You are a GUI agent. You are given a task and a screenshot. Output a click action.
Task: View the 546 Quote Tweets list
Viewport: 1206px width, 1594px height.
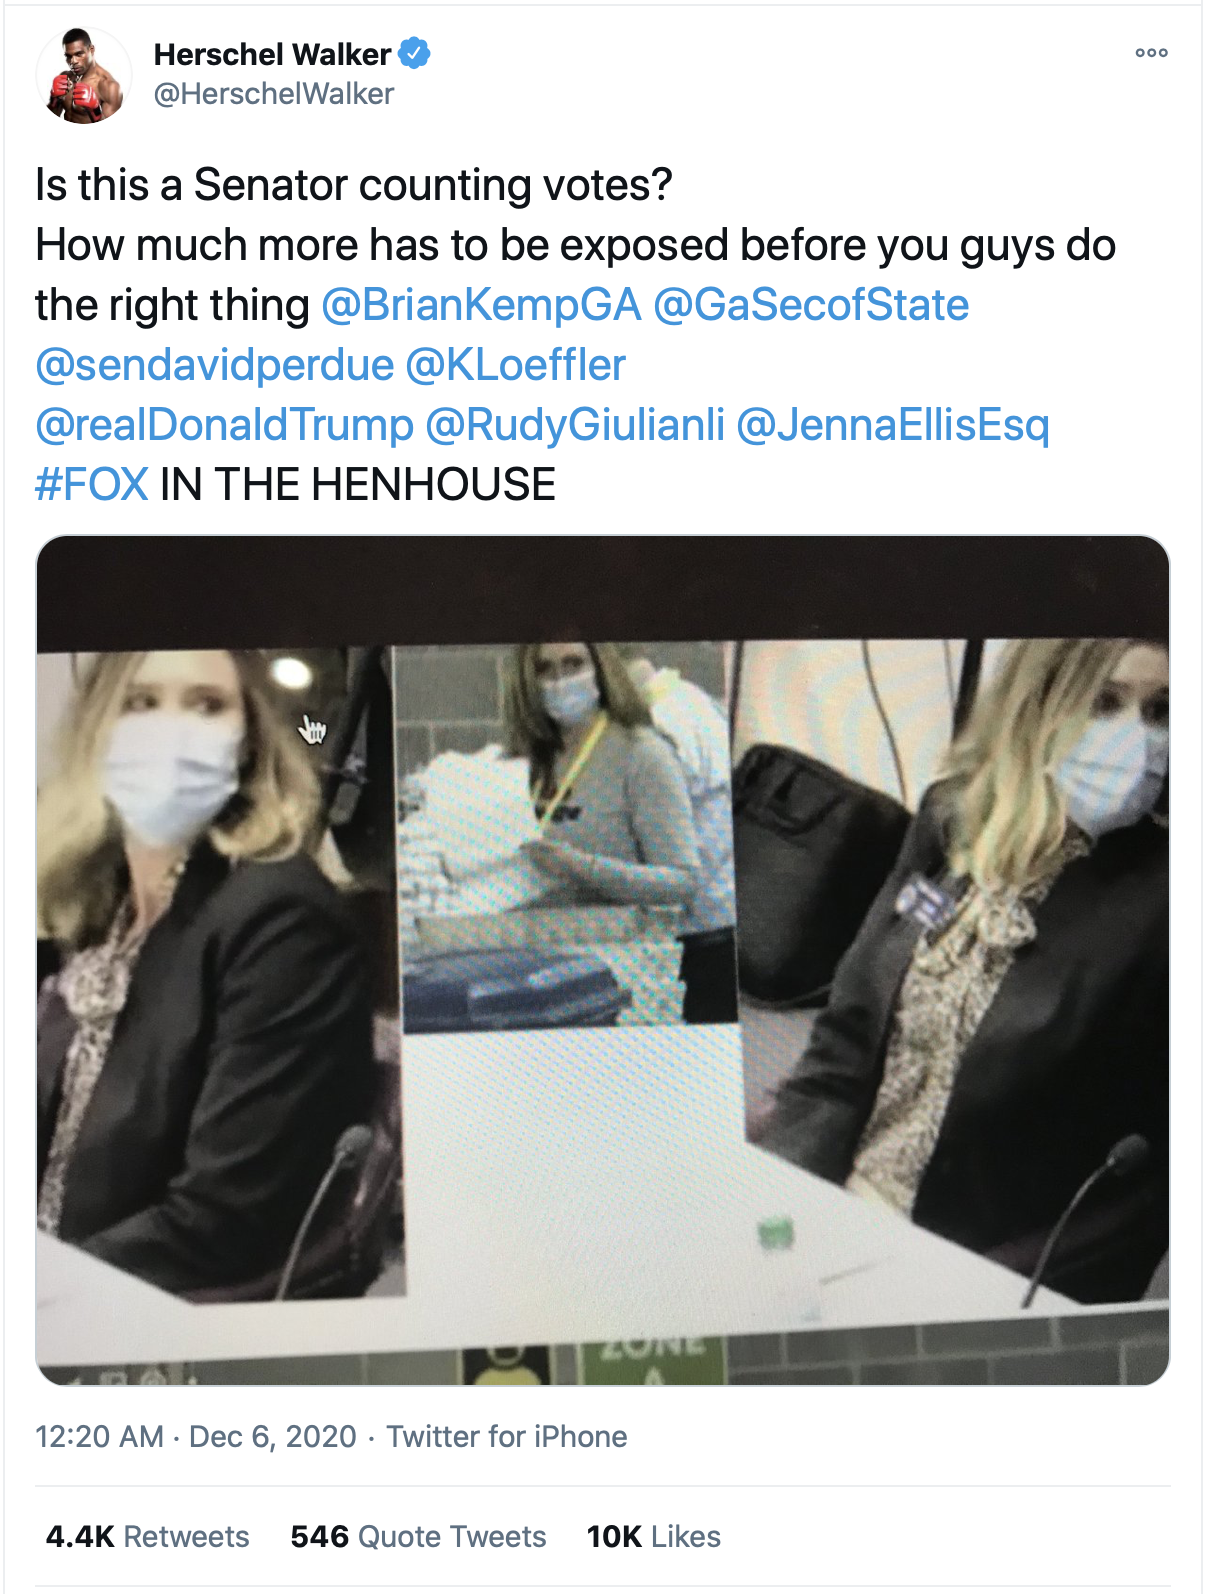(x=418, y=1537)
